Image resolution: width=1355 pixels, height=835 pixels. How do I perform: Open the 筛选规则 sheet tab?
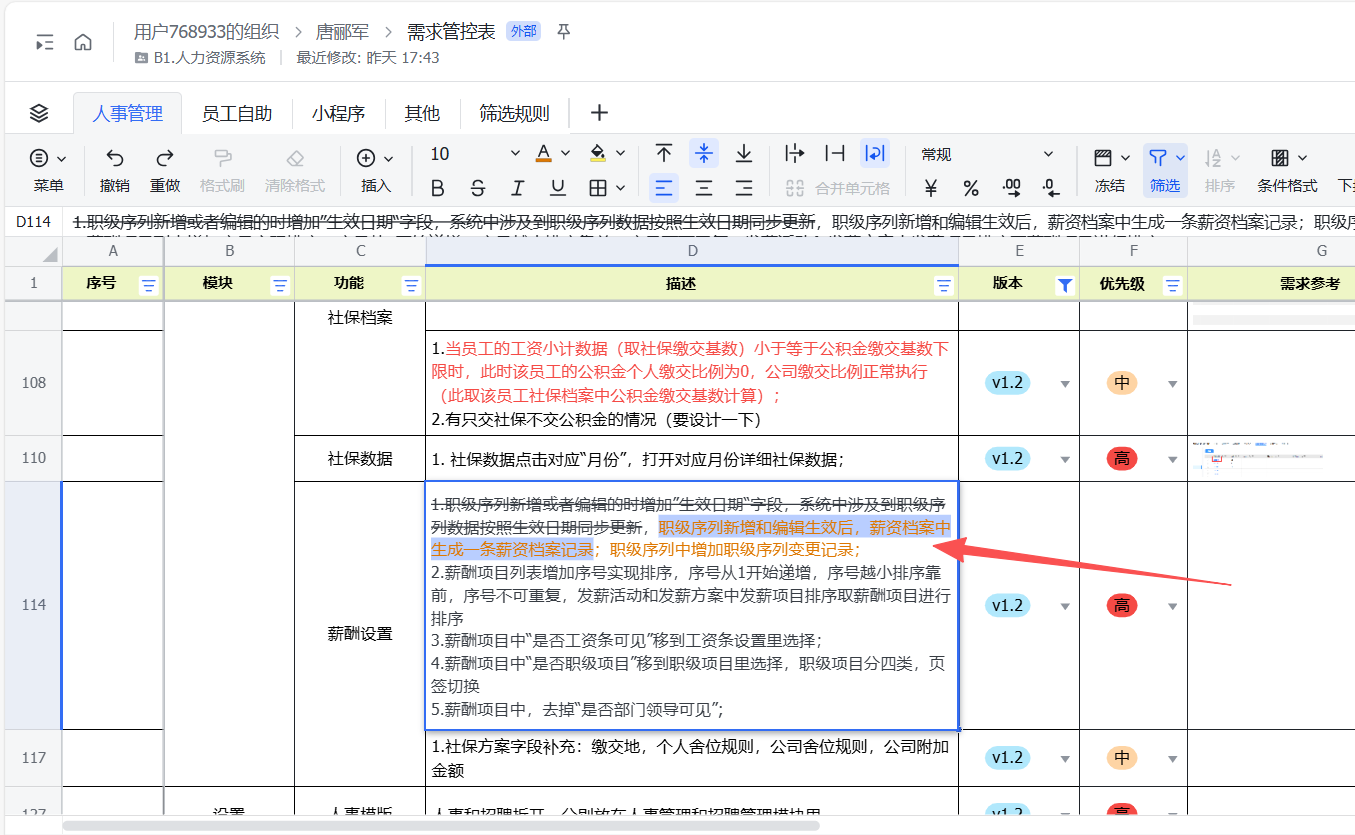(514, 113)
